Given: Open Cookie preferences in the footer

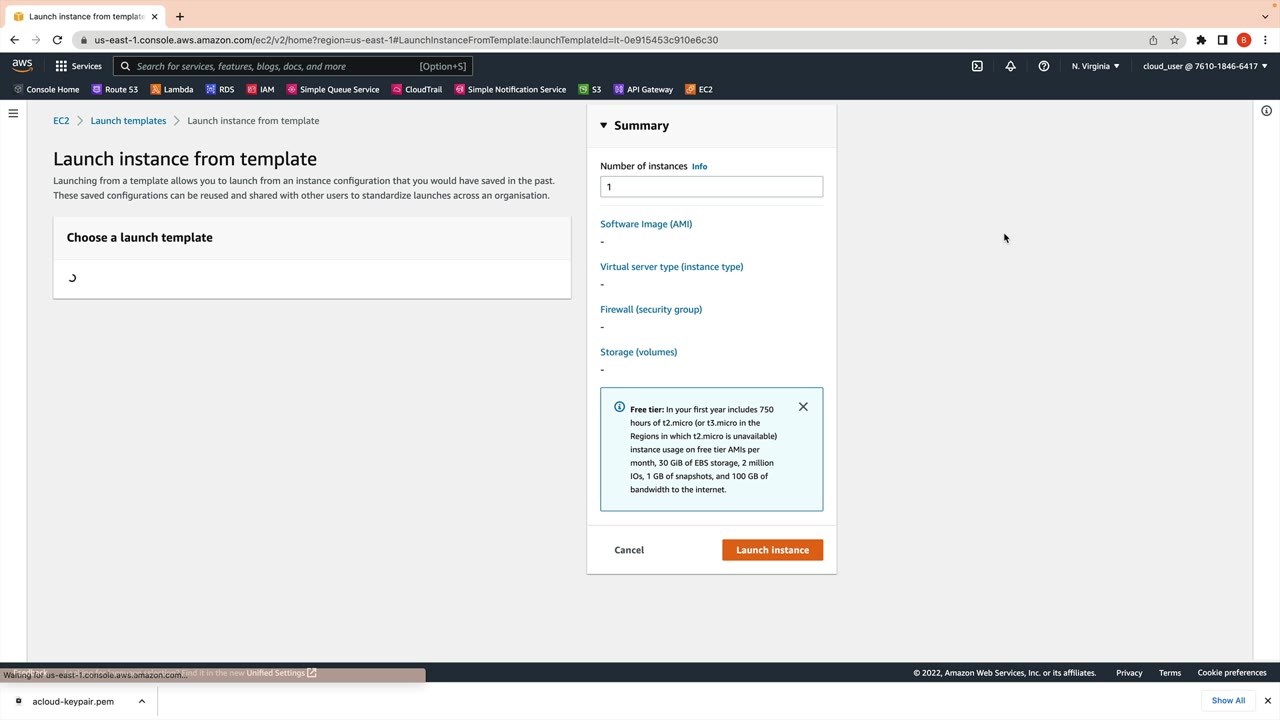Looking at the screenshot, I should click(1232, 673).
